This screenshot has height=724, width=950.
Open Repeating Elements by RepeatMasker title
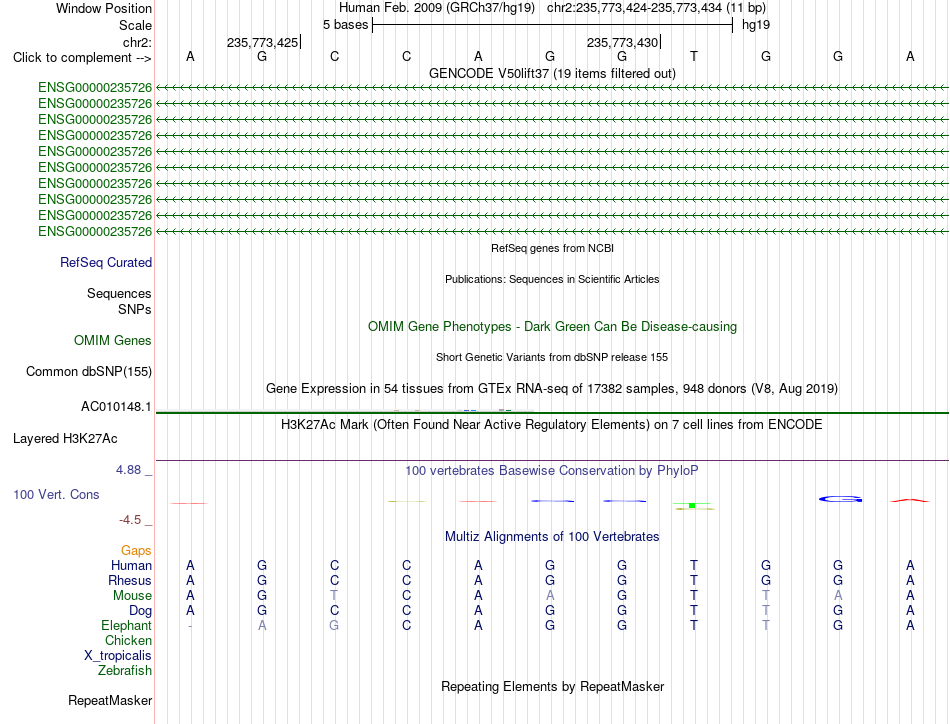tap(552, 687)
